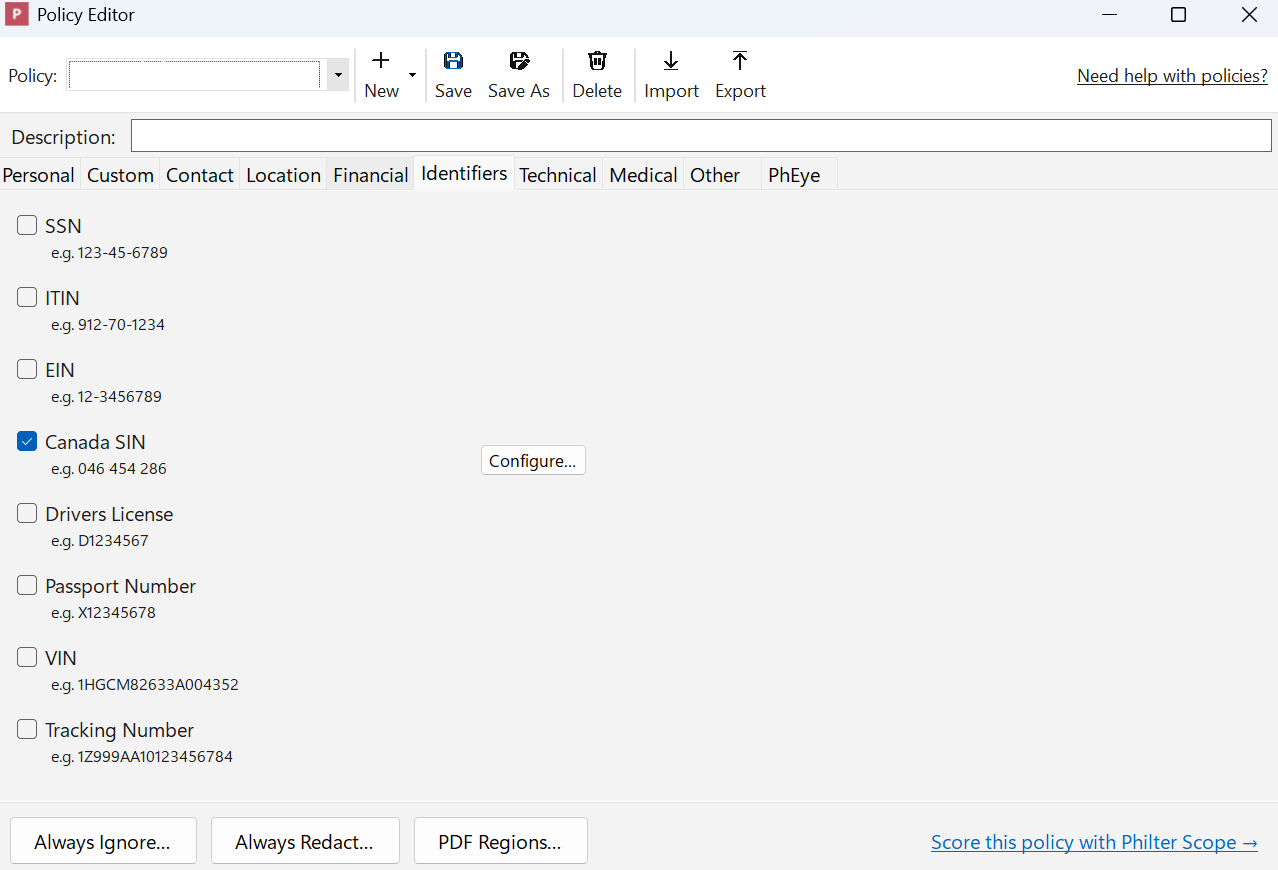Enable the VIN checkbox
Screen dimensions: 1278x870
pos(27,658)
